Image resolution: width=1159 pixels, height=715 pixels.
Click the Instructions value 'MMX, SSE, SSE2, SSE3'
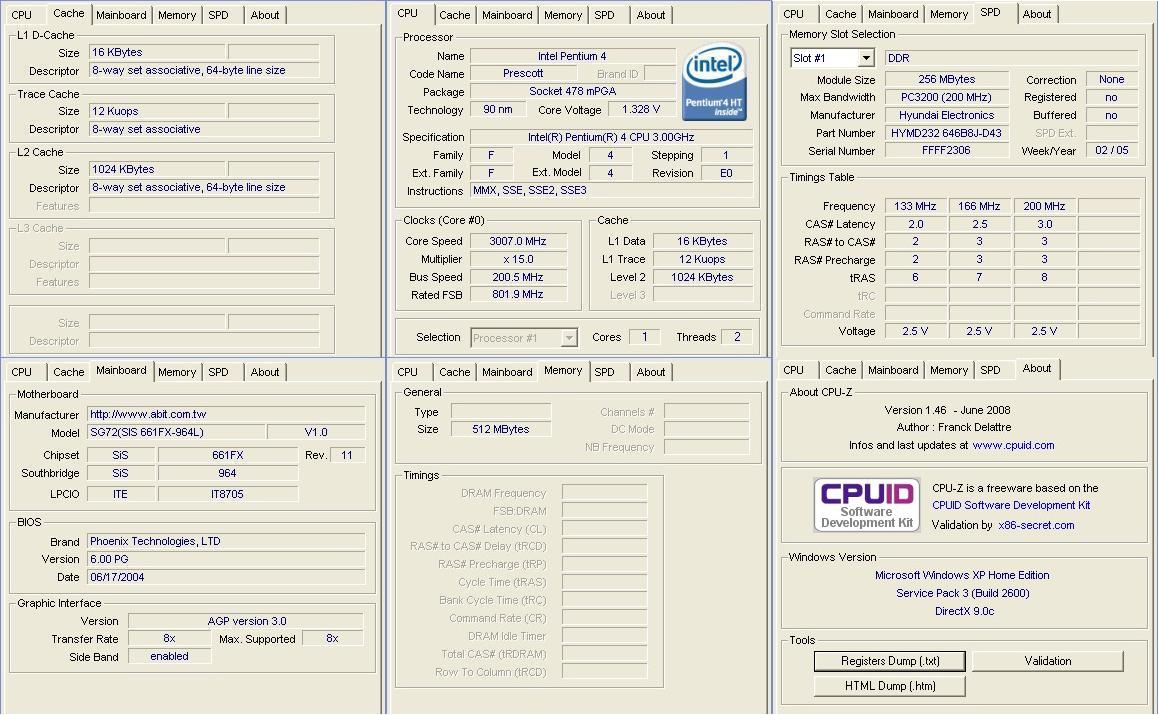click(611, 191)
